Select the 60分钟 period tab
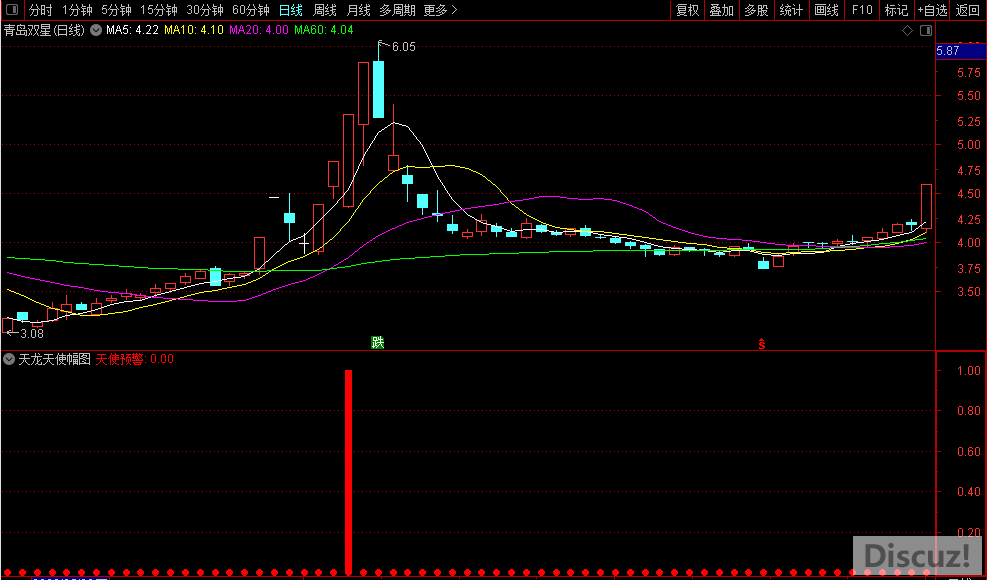The image size is (987, 580). (x=250, y=10)
